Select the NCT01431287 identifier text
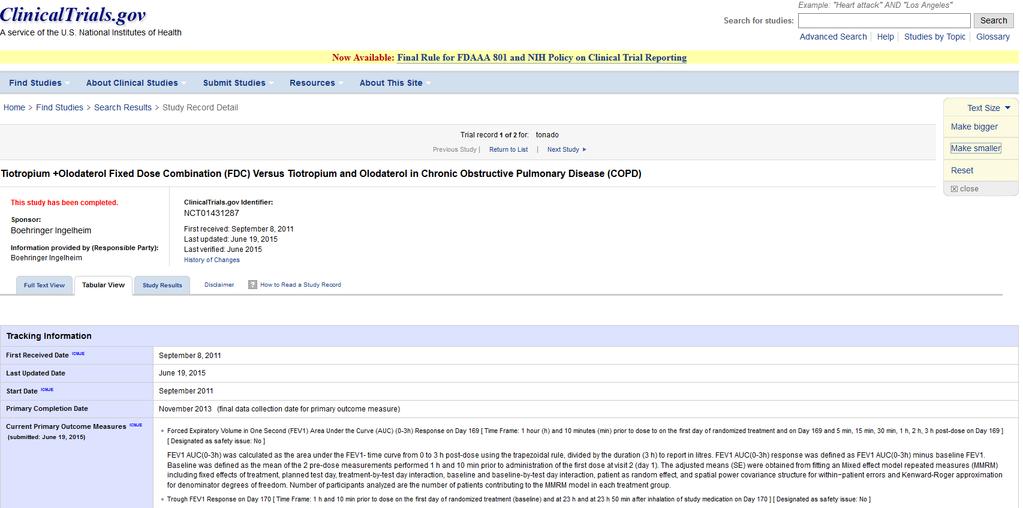This screenshot has height=508, width=1023. tap(211, 213)
